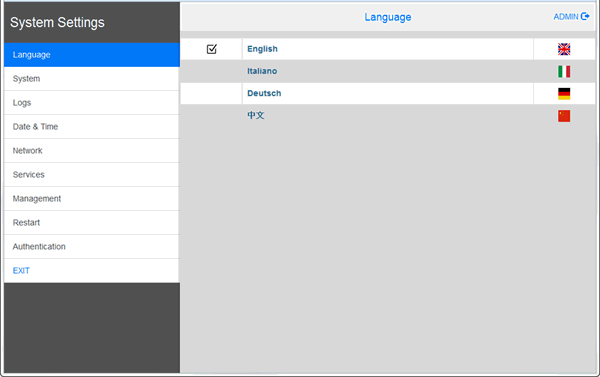Click the Italian flag icon

[564, 71]
